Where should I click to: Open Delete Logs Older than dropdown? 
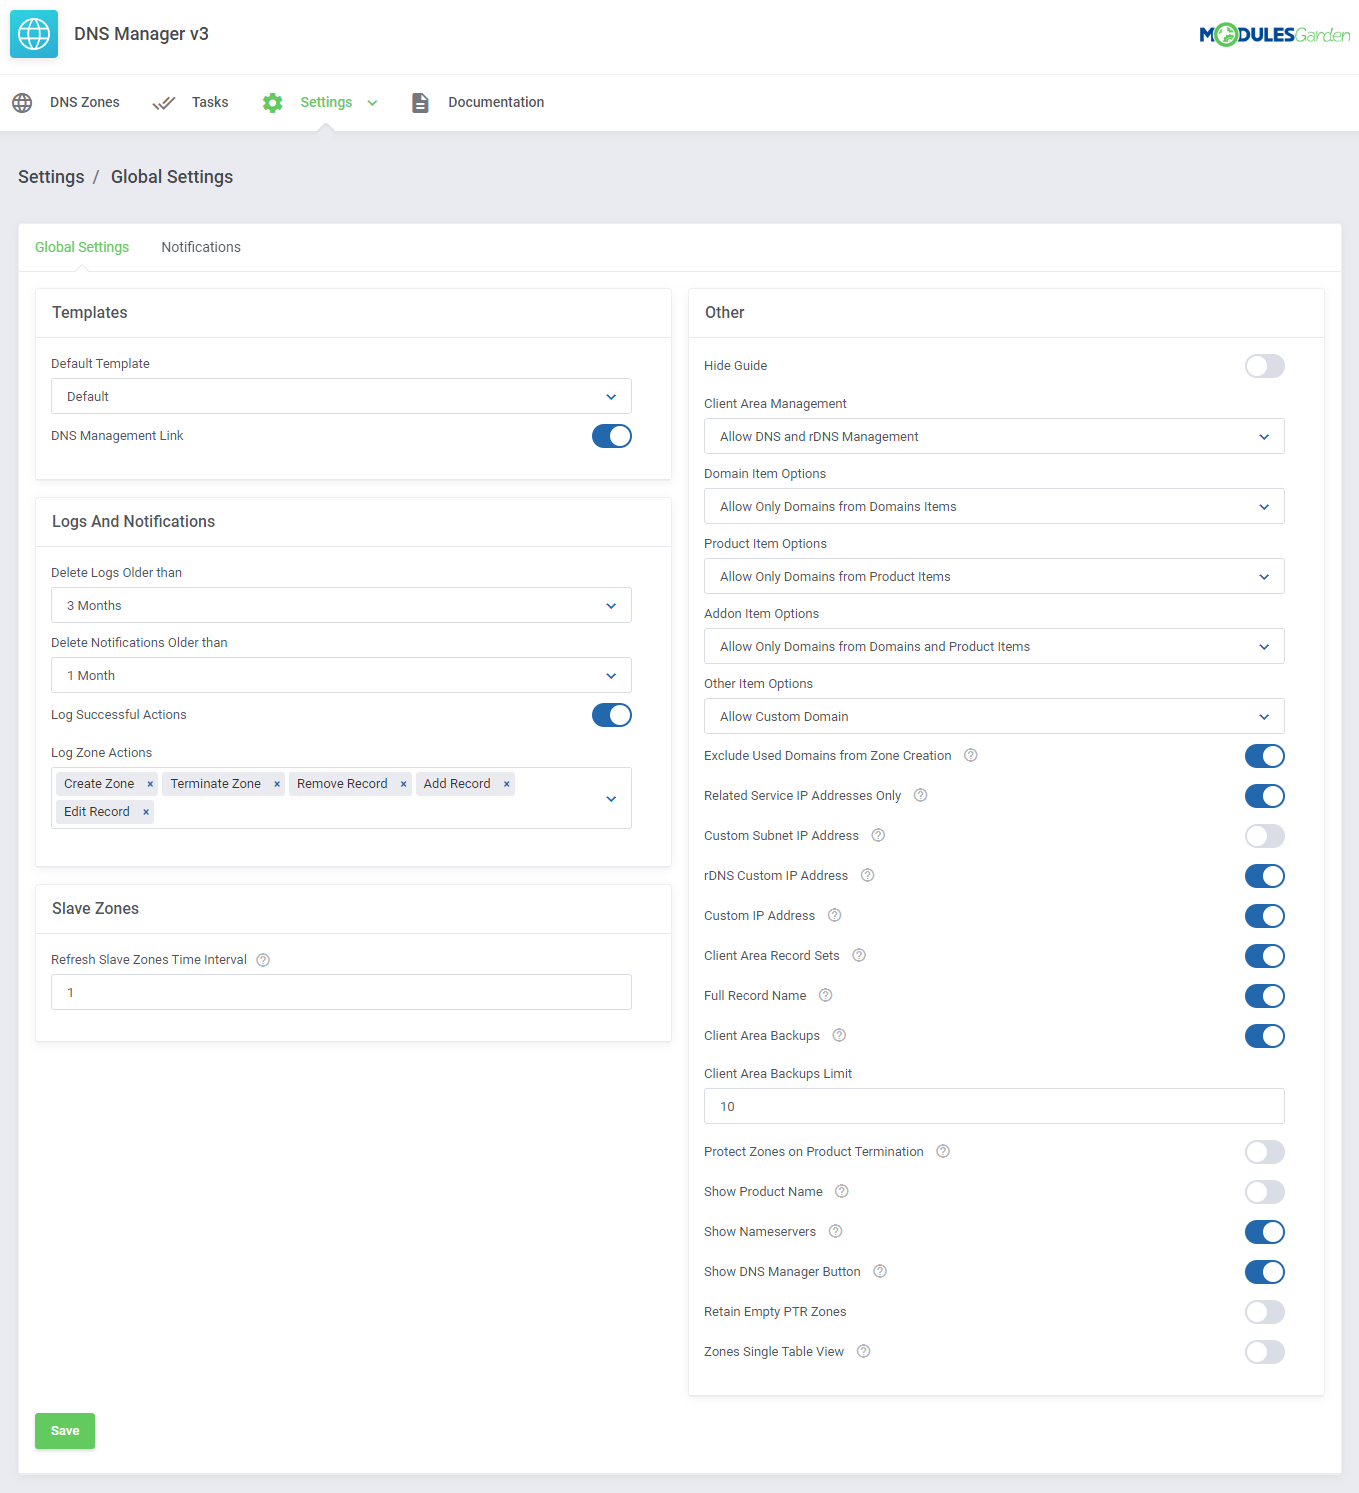[341, 605]
